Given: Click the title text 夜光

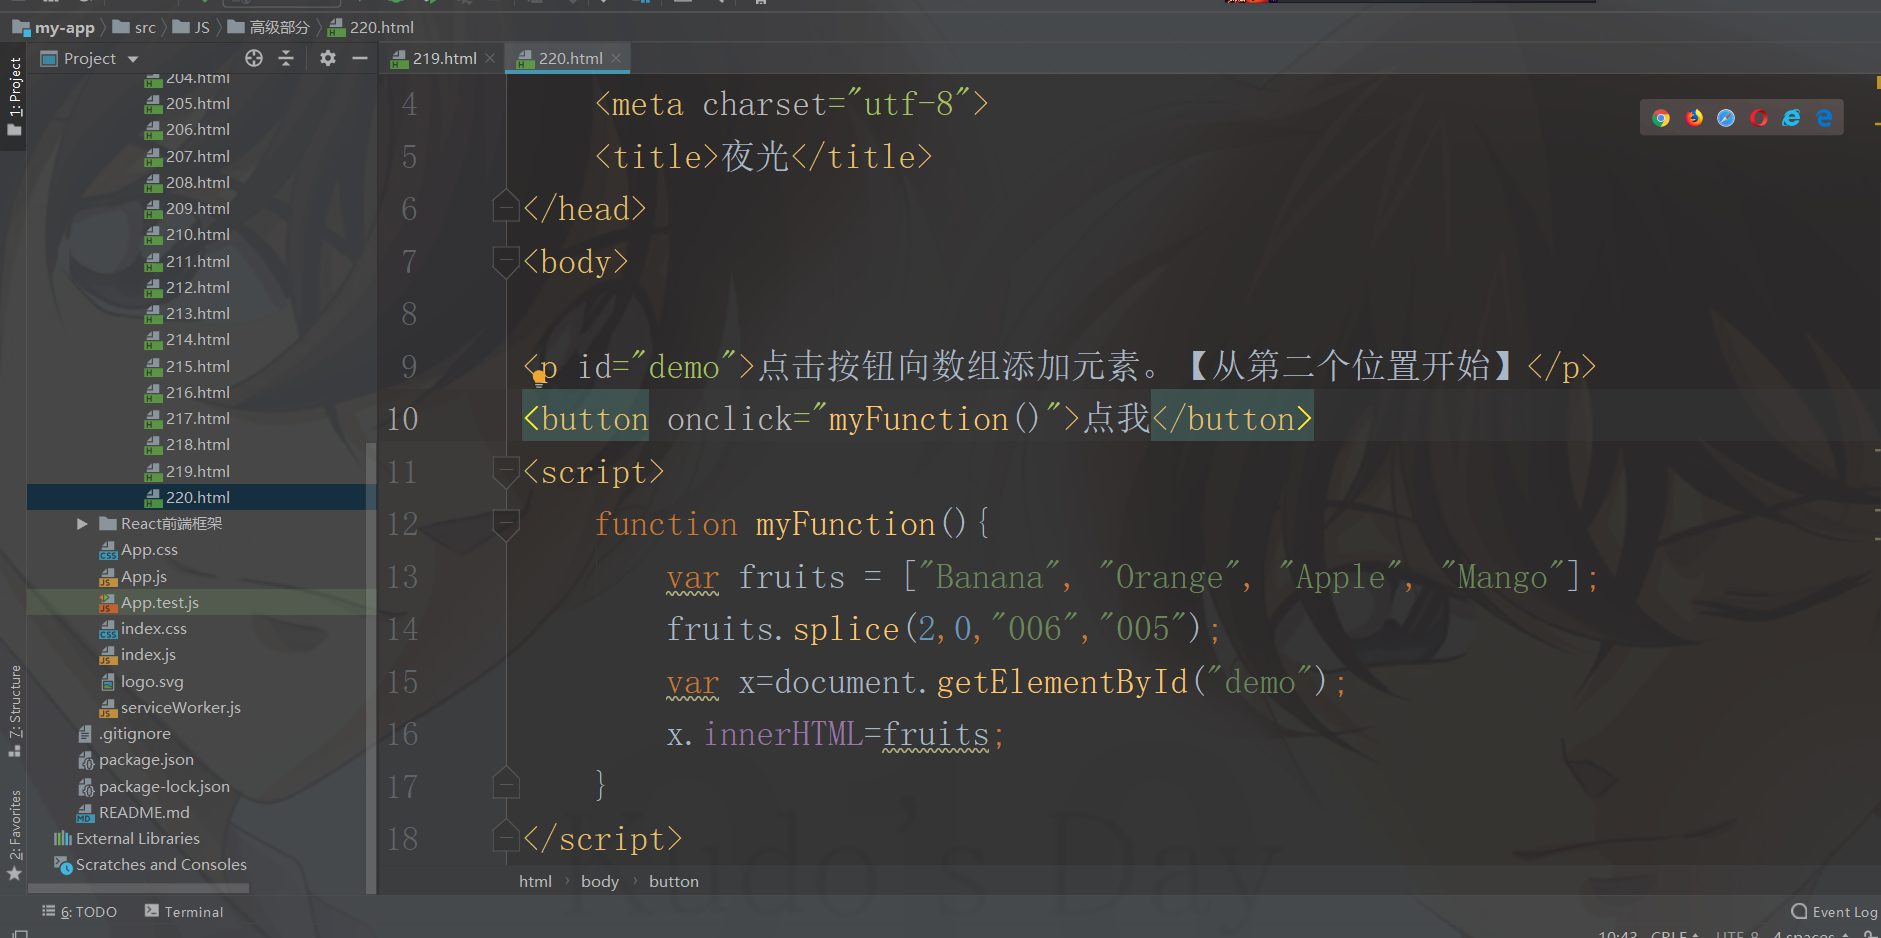Looking at the screenshot, I should click(x=755, y=157).
